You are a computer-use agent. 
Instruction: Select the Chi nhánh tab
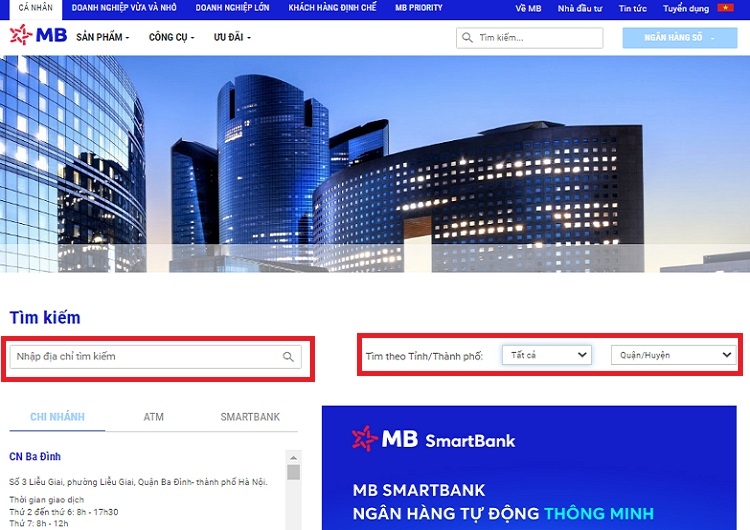click(x=57, y=417)
